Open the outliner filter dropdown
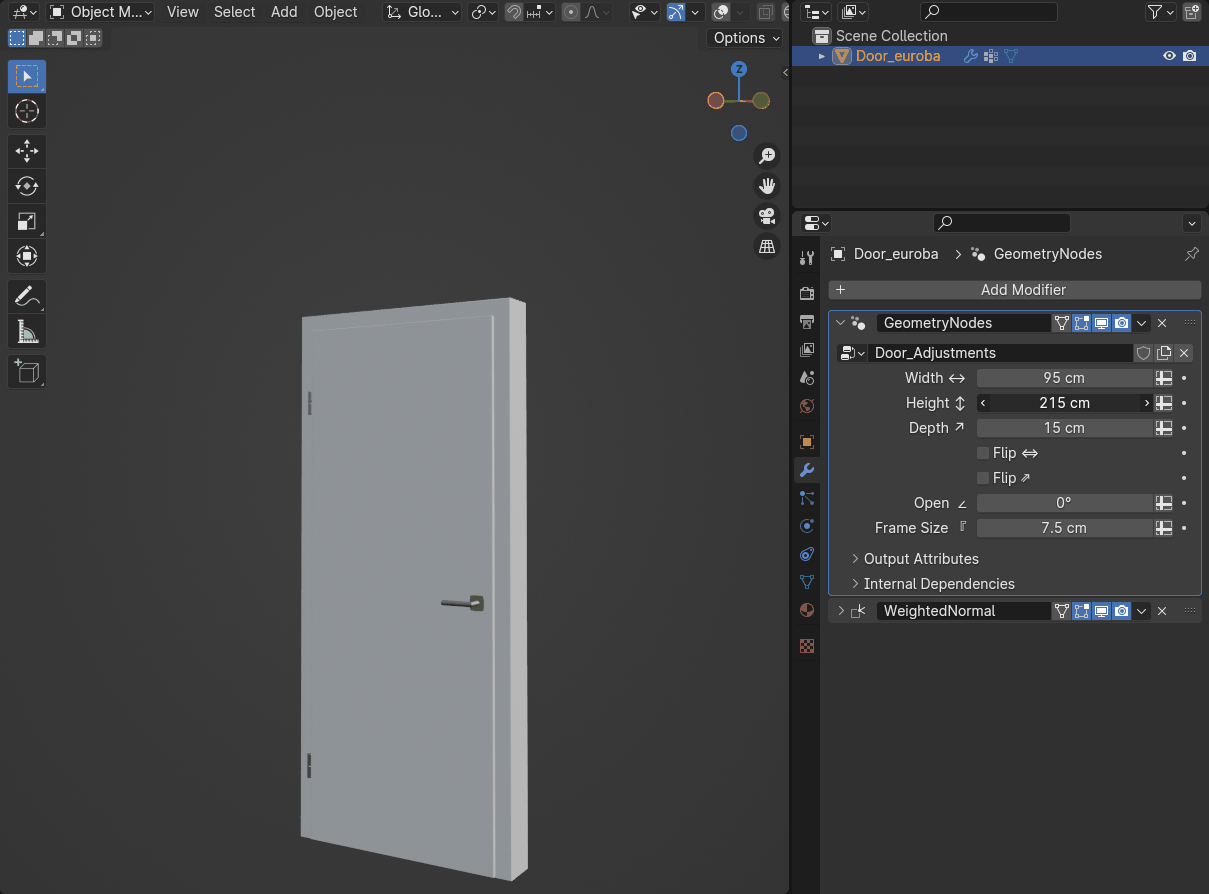 click(x=1160, y=12)
